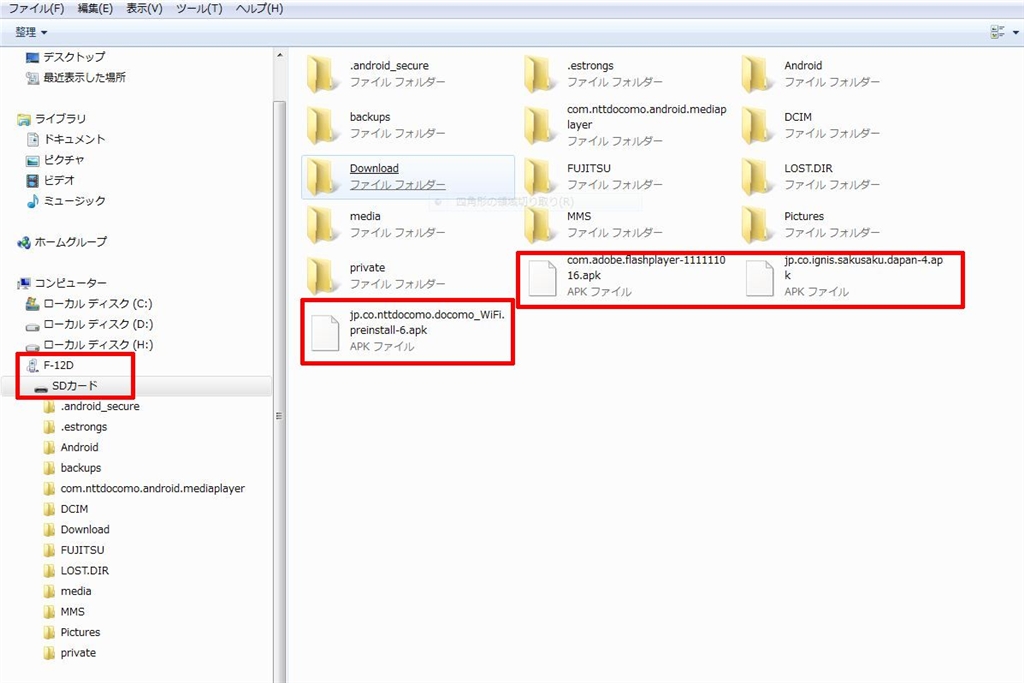The height and width of the screenshot is (683, 1024).
Task: Select private folder in the tree
Action: 70,653
